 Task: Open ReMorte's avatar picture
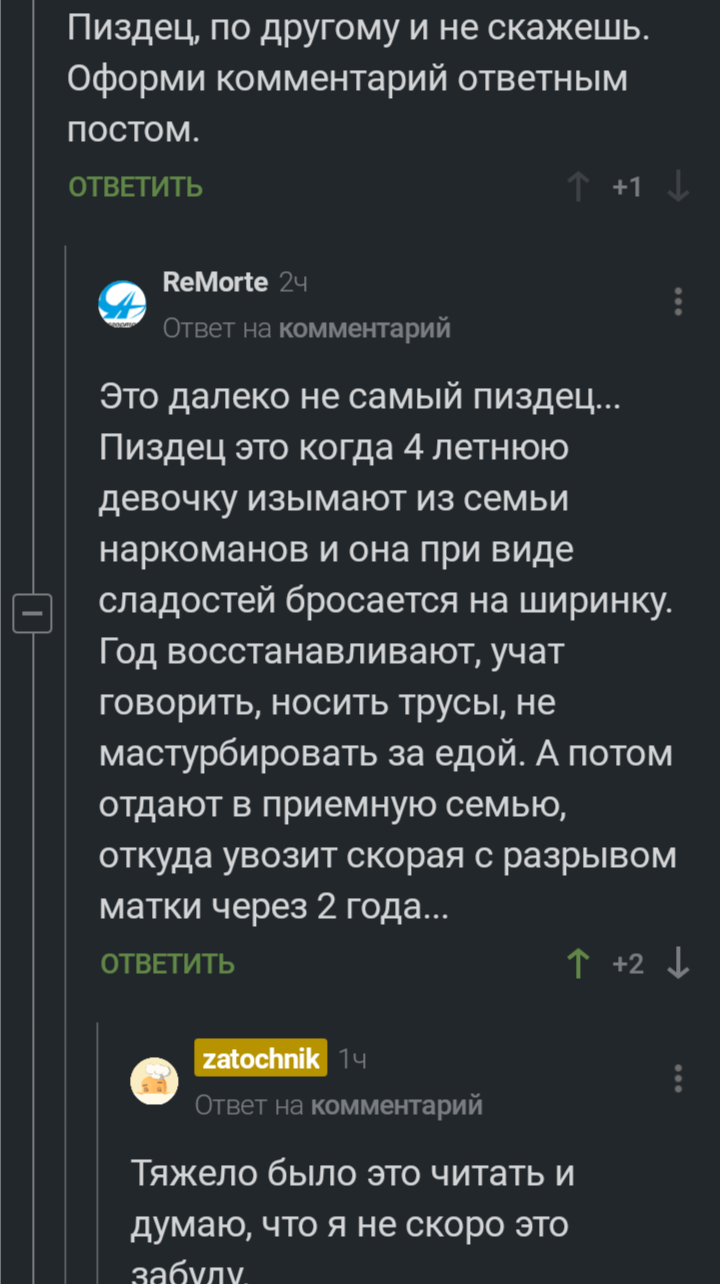pos(122,305)
